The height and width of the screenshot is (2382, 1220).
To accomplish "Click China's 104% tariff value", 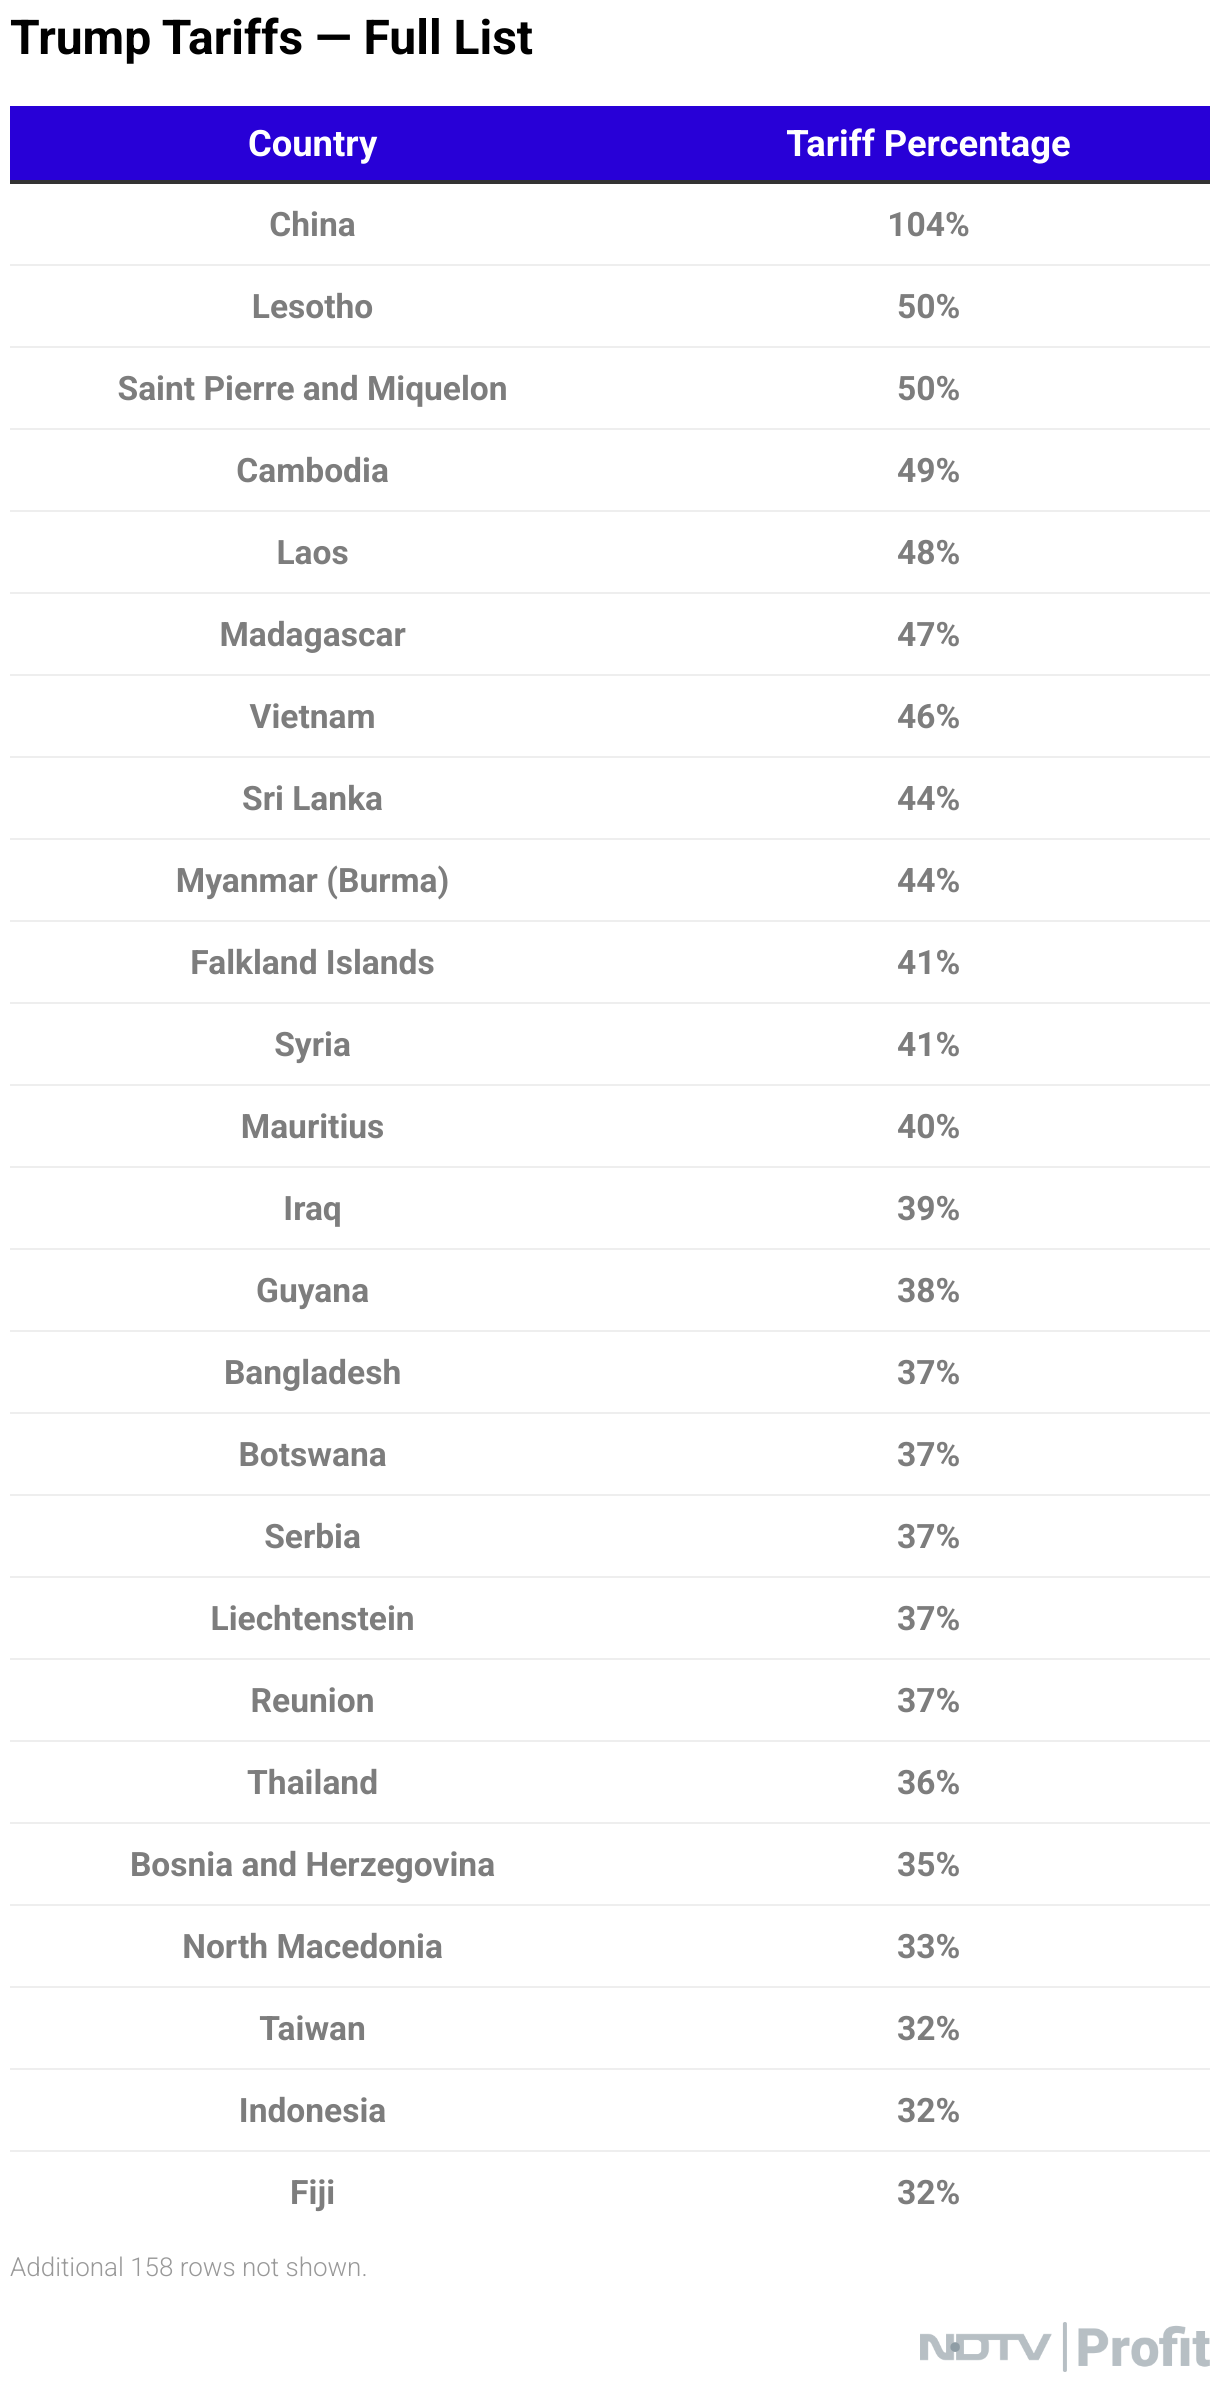I will 928,225.
